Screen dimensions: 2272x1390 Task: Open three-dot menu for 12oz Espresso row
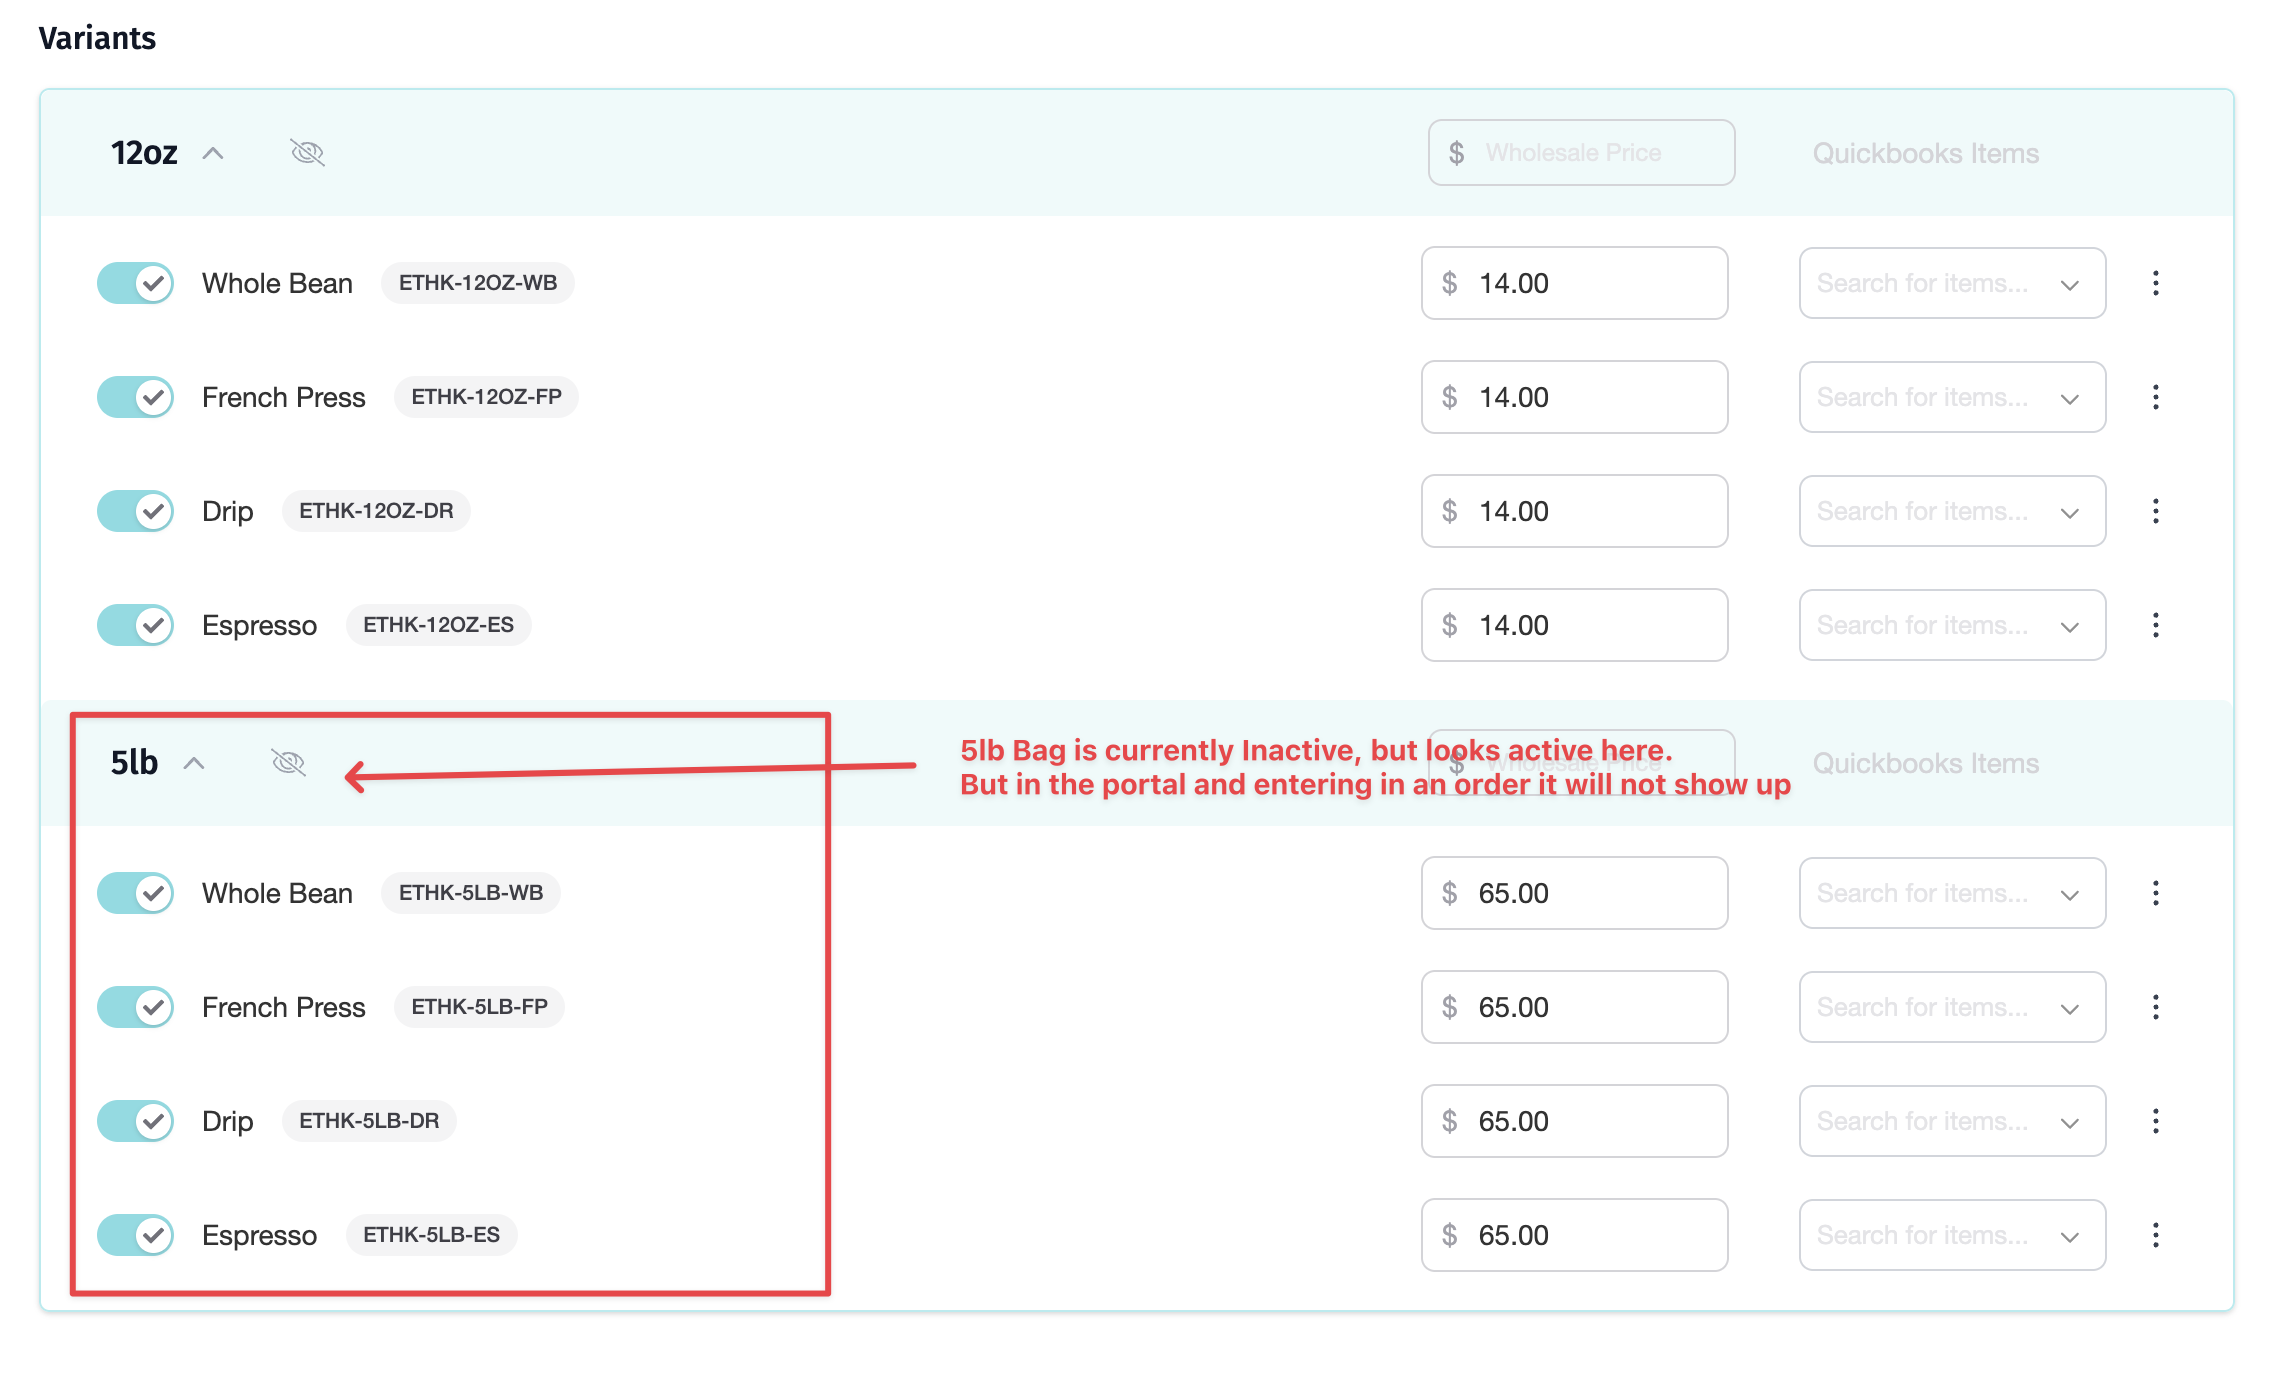point(2155,625)
